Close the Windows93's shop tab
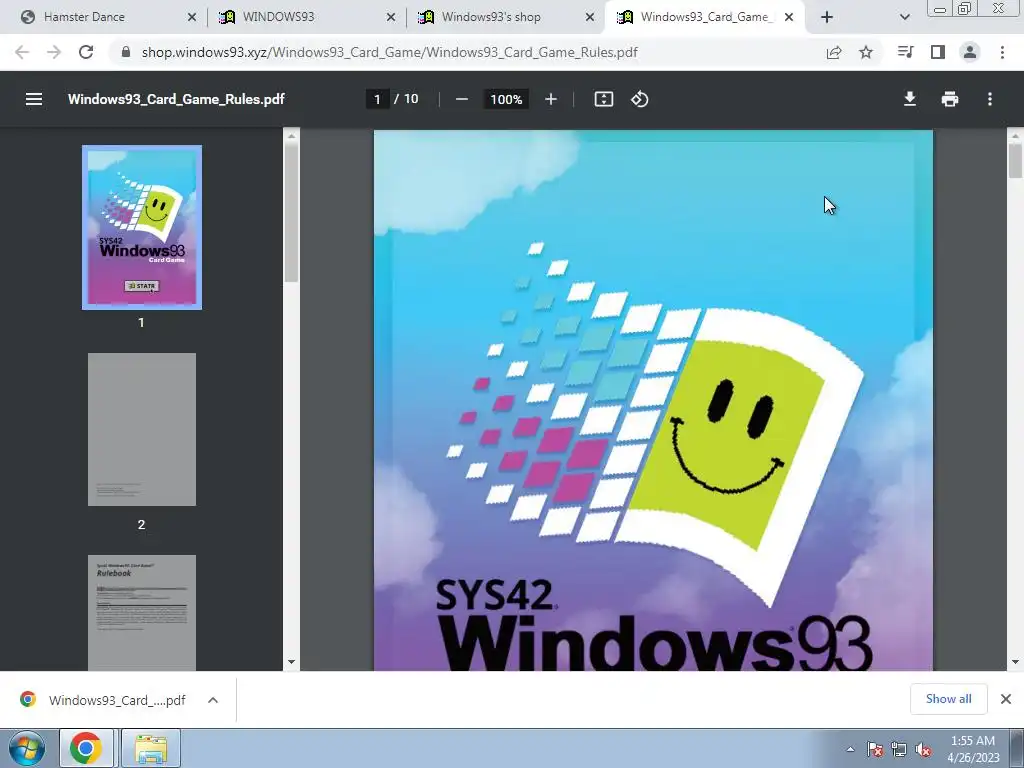Viewport: 1024px width, 768px height. [590, 17]
